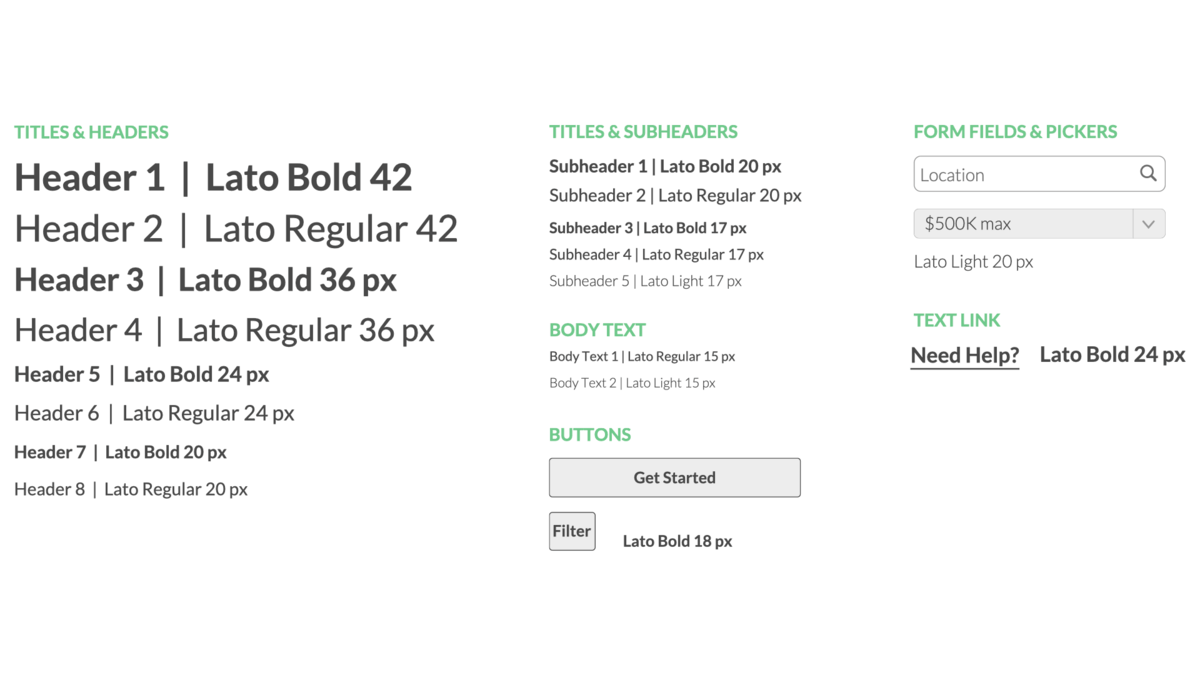Follow the Need Help? text link
The image size is (1200, 675).
[x=965, y=356]
